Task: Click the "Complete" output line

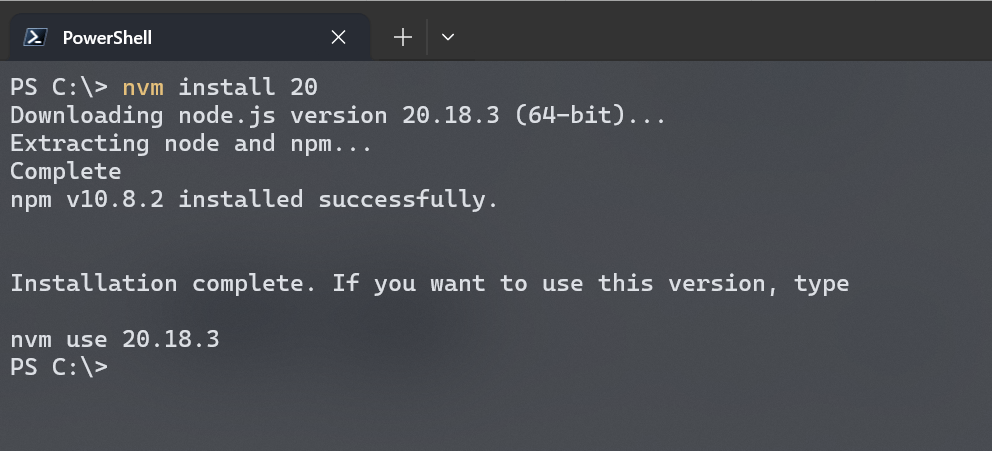Action: [65, 171]
